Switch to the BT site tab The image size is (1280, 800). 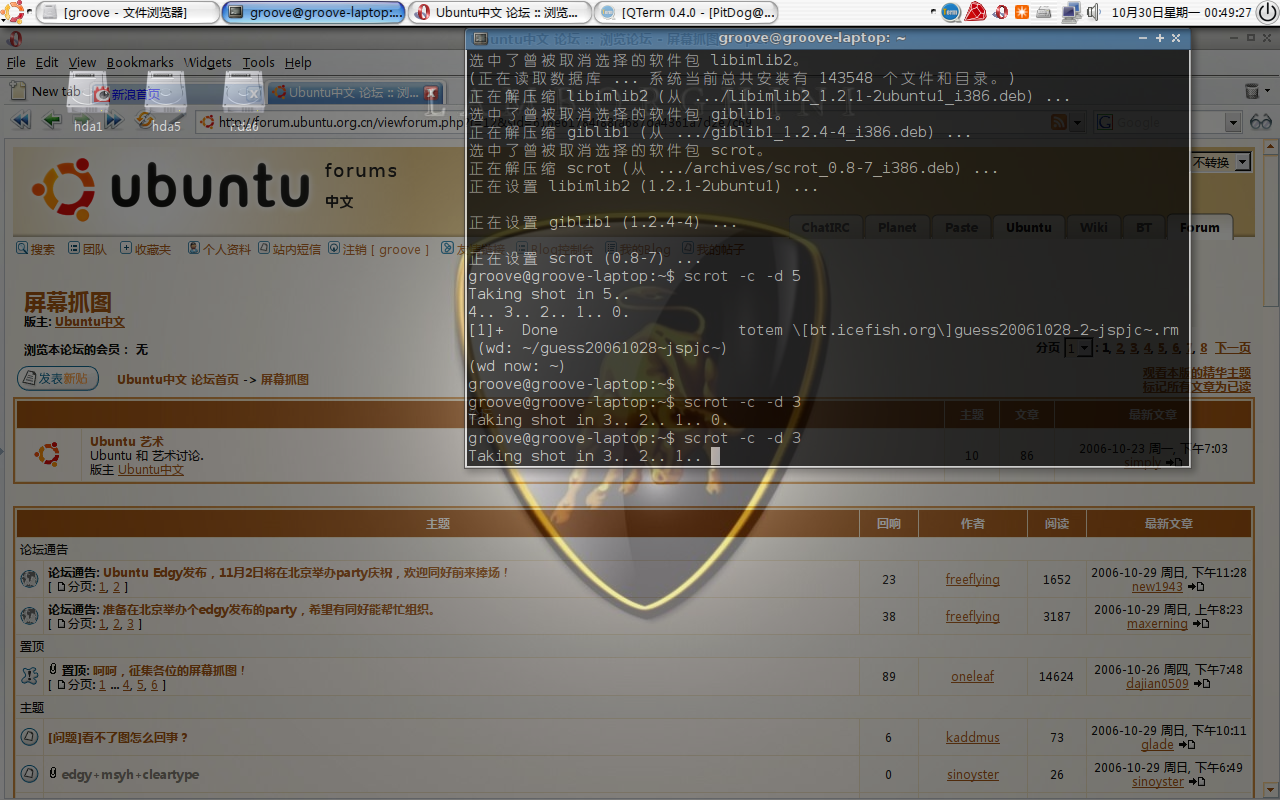(1144, 227)
